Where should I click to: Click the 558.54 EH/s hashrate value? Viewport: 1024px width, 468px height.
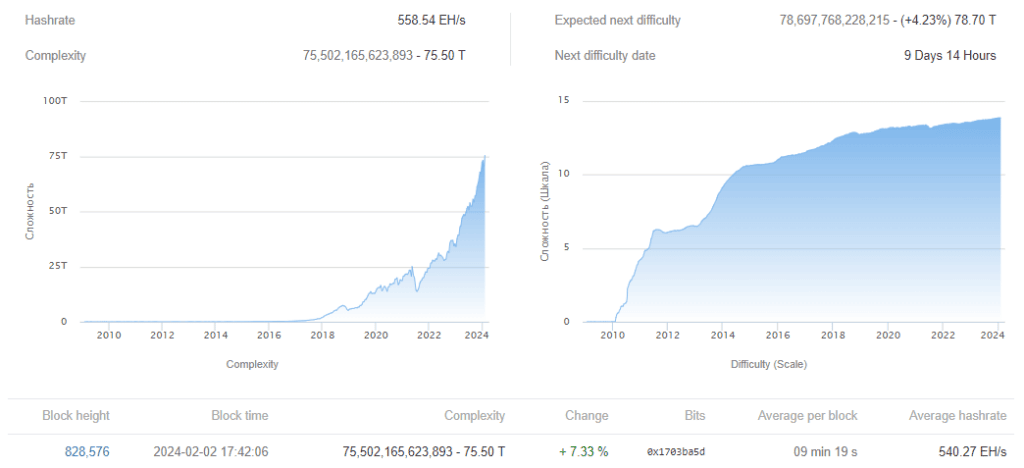(431, 20)
